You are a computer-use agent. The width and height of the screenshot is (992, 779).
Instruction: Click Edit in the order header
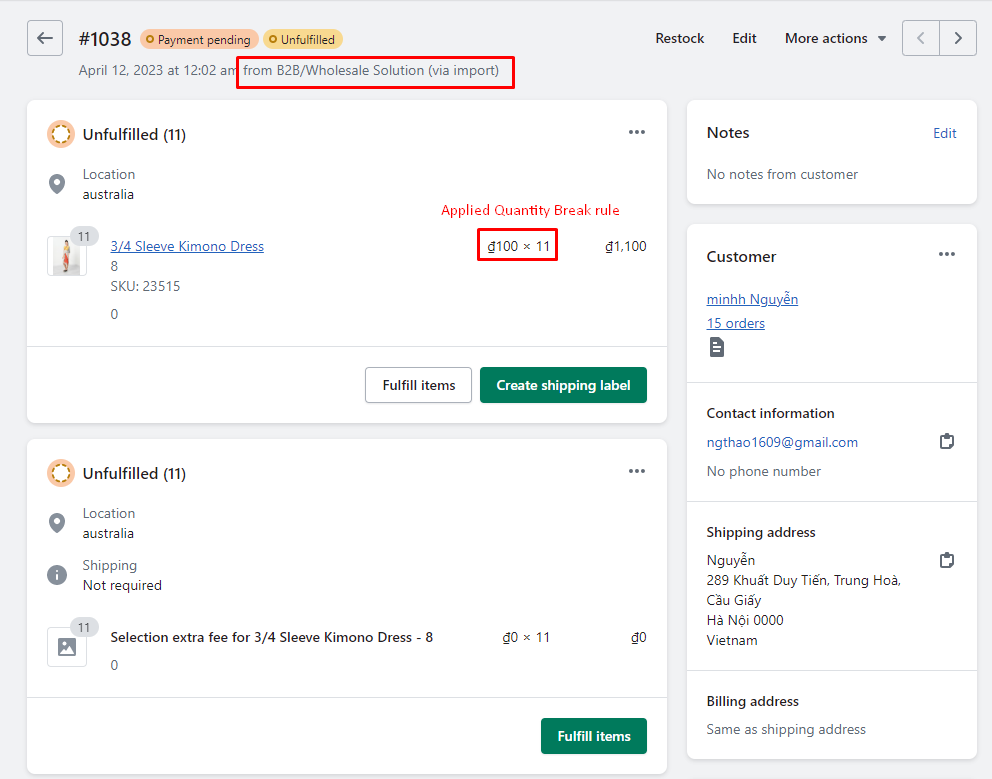pos(744,38)
